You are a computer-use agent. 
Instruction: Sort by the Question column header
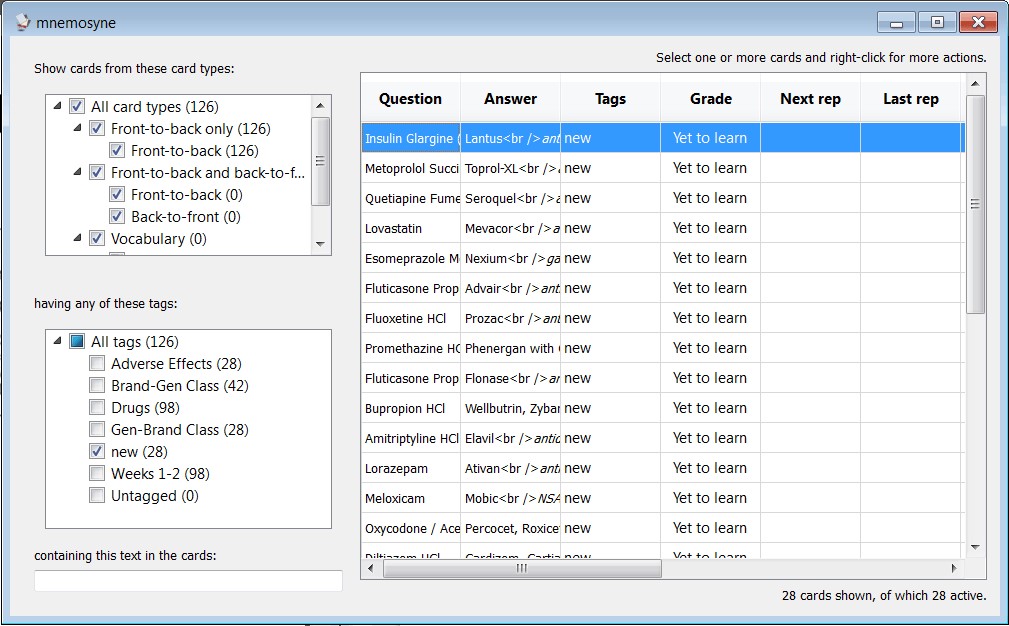410,99
